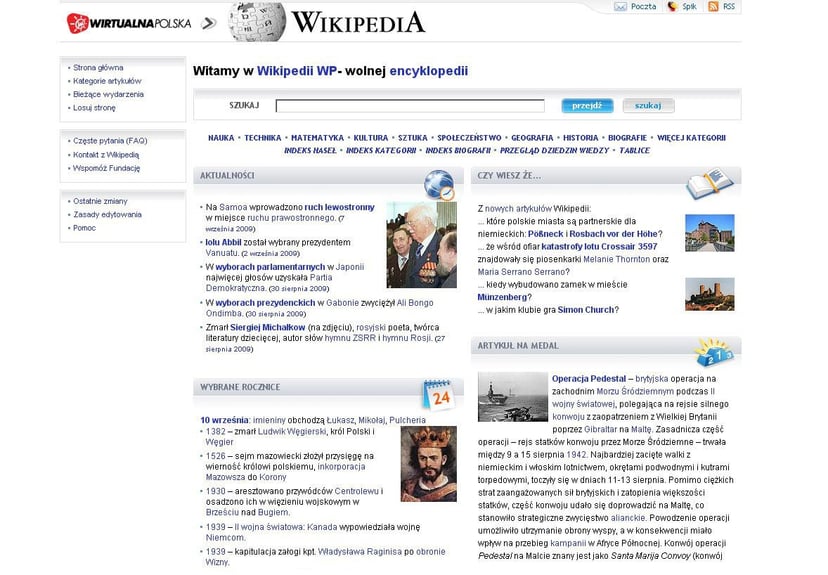The width and height of the screenshot is (828, 575).
Task: Open Kontakt z Wikipedią link
Action: [106, 155]
